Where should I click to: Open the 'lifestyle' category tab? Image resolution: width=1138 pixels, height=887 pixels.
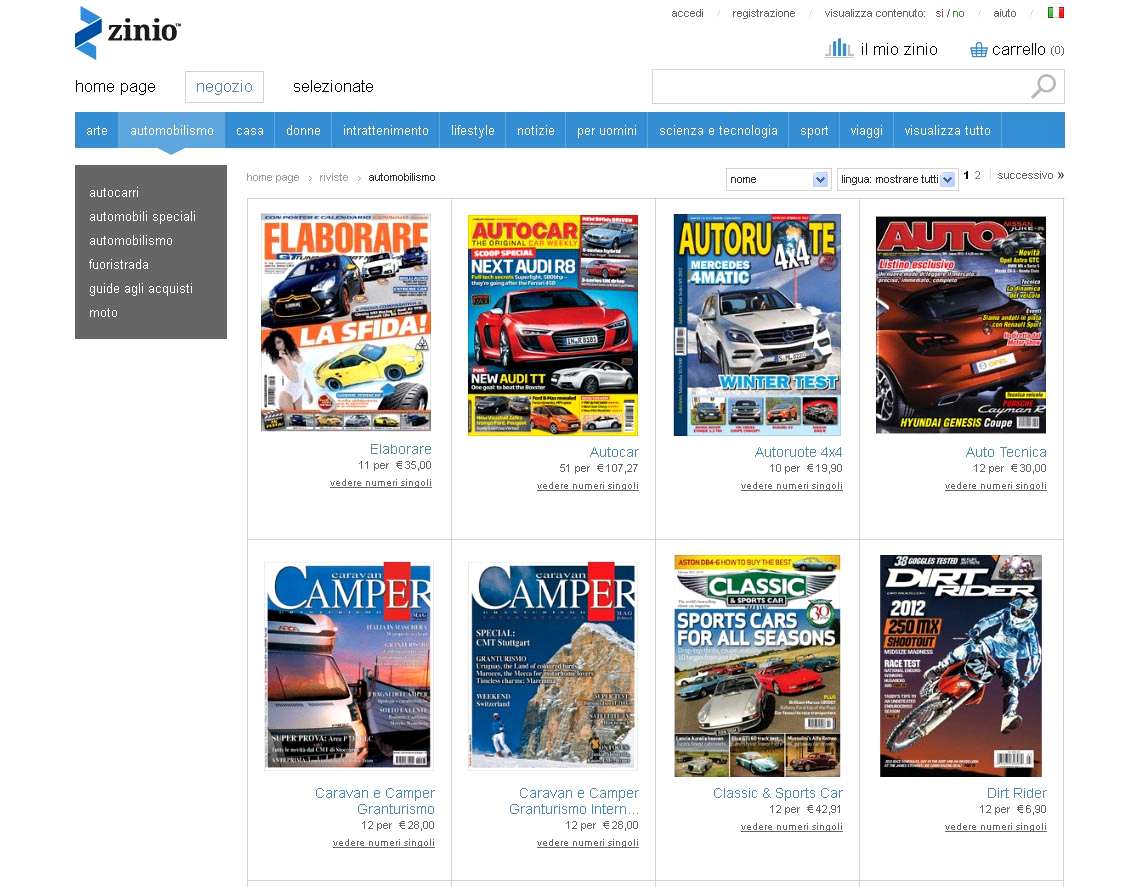point(472,131)
